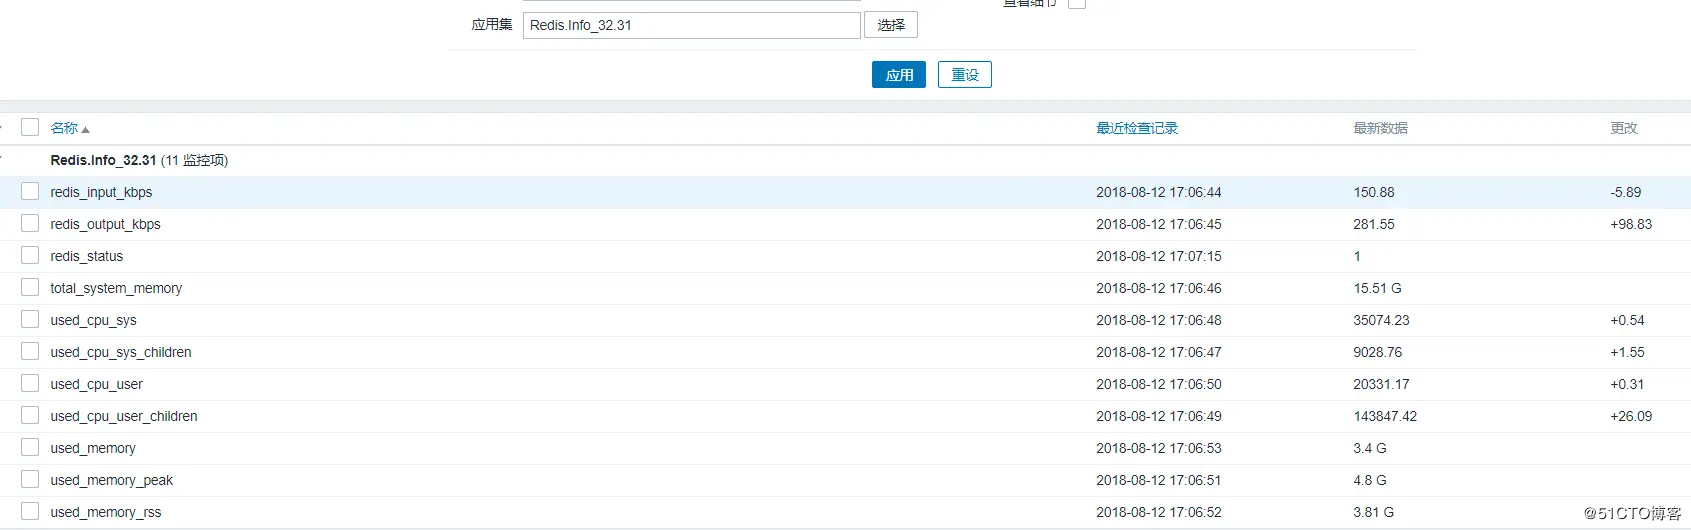Click the change value -5.89
Viewport: 1691px width, 530px height.
[x=1625, y=192]
